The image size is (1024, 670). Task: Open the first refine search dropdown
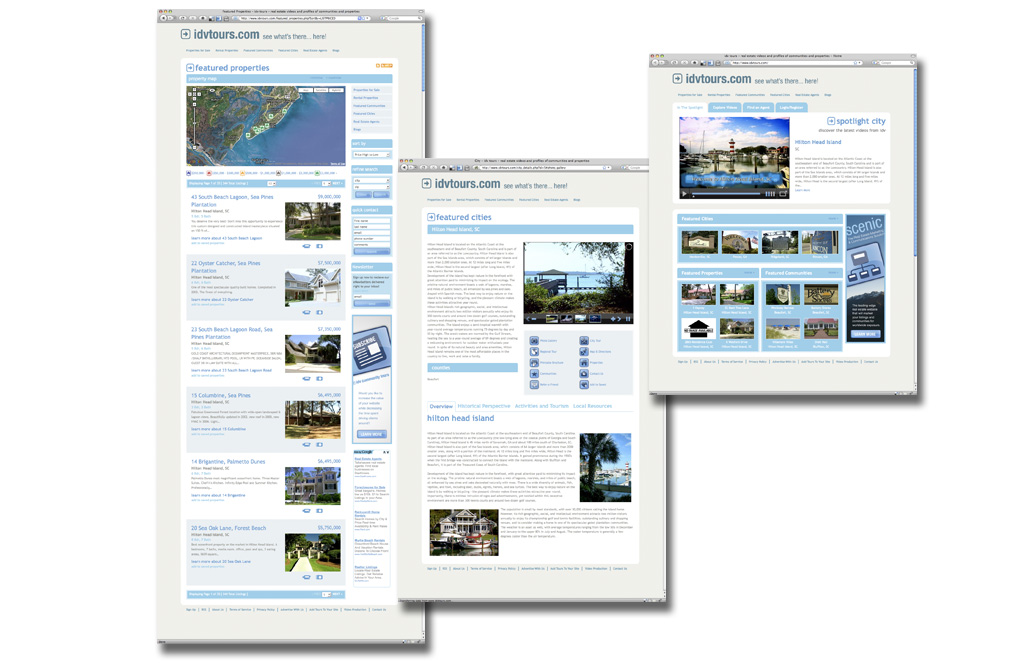[372, 180]
